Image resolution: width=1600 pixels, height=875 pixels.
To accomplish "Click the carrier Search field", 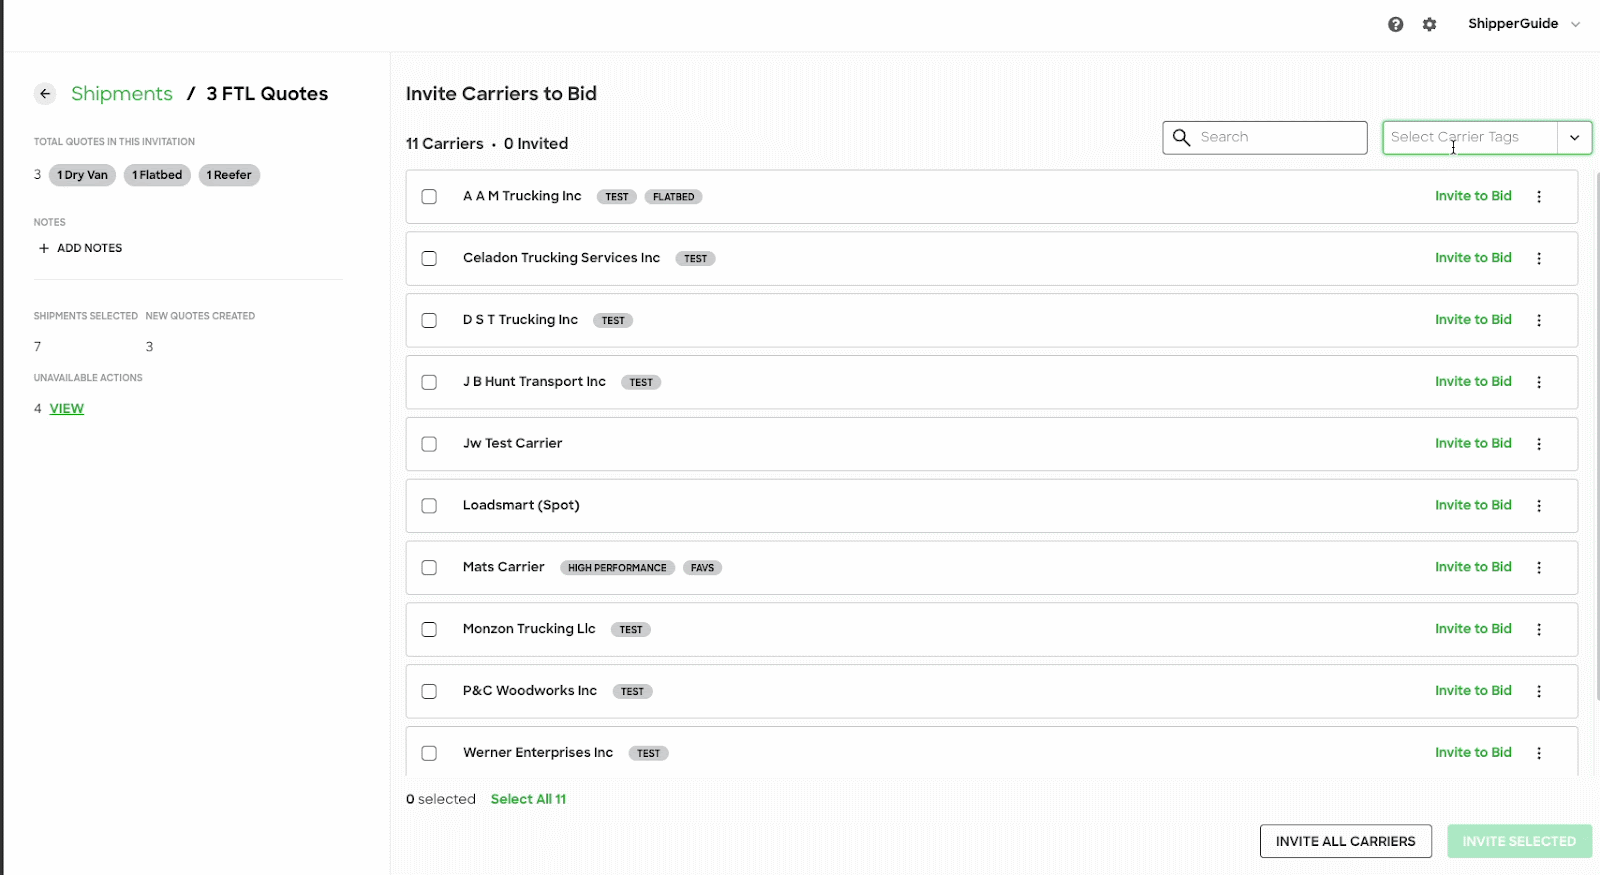I will [x=1277, y=138].
